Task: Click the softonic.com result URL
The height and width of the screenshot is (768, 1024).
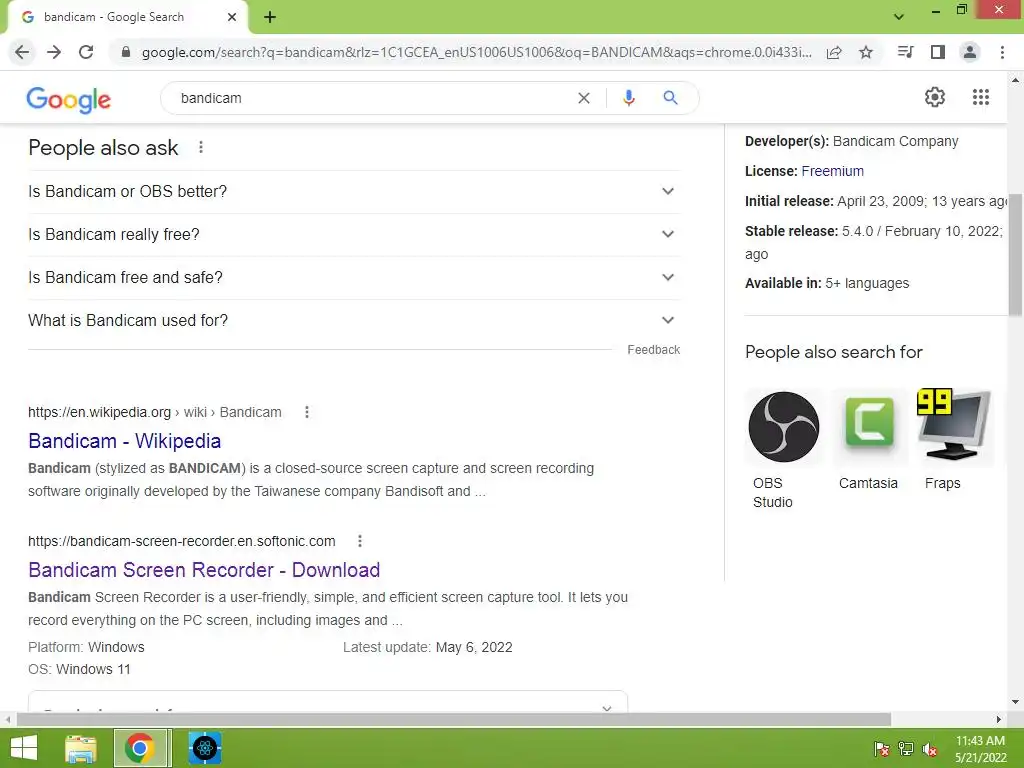Action: [x=182, y=541]
